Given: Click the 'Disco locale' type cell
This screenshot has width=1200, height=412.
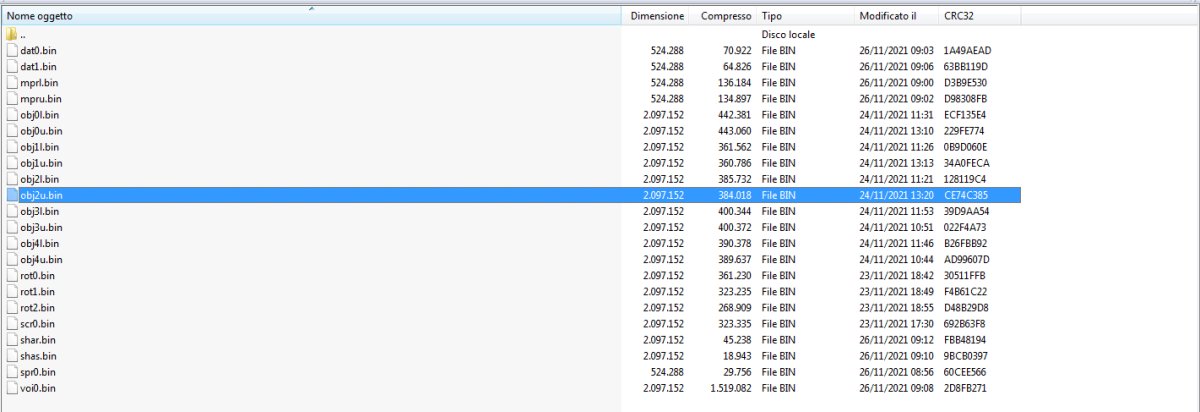Looking at the screenshot, I should pos(788,34).
